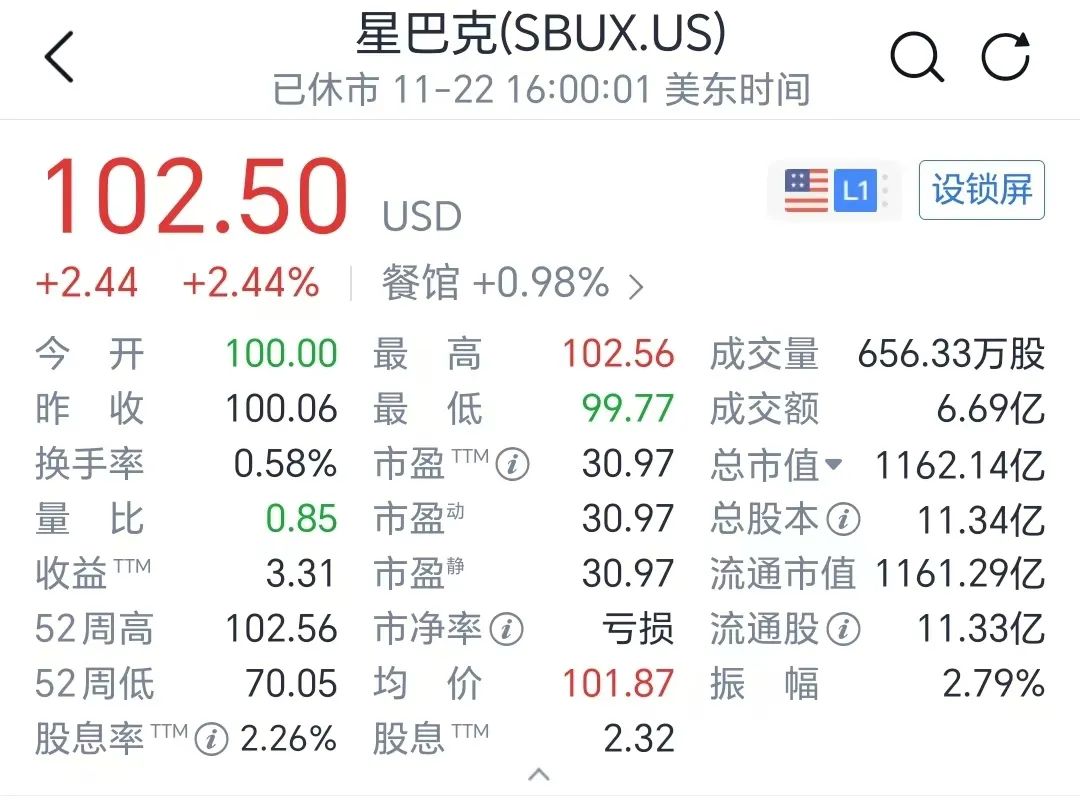Screen dimensions: 1080x804
Task: Tap info icon beside 市盈TTM
Action: pos(513,465)
